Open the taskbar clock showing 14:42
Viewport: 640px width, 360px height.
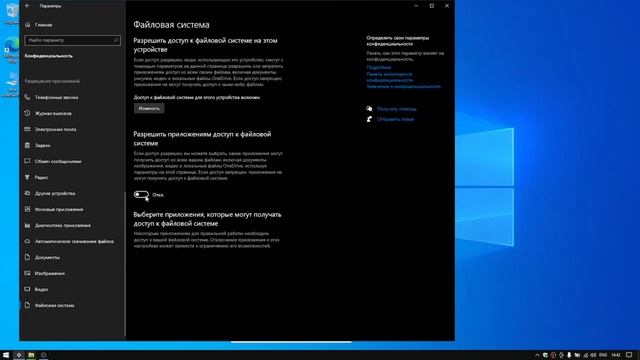616,355
